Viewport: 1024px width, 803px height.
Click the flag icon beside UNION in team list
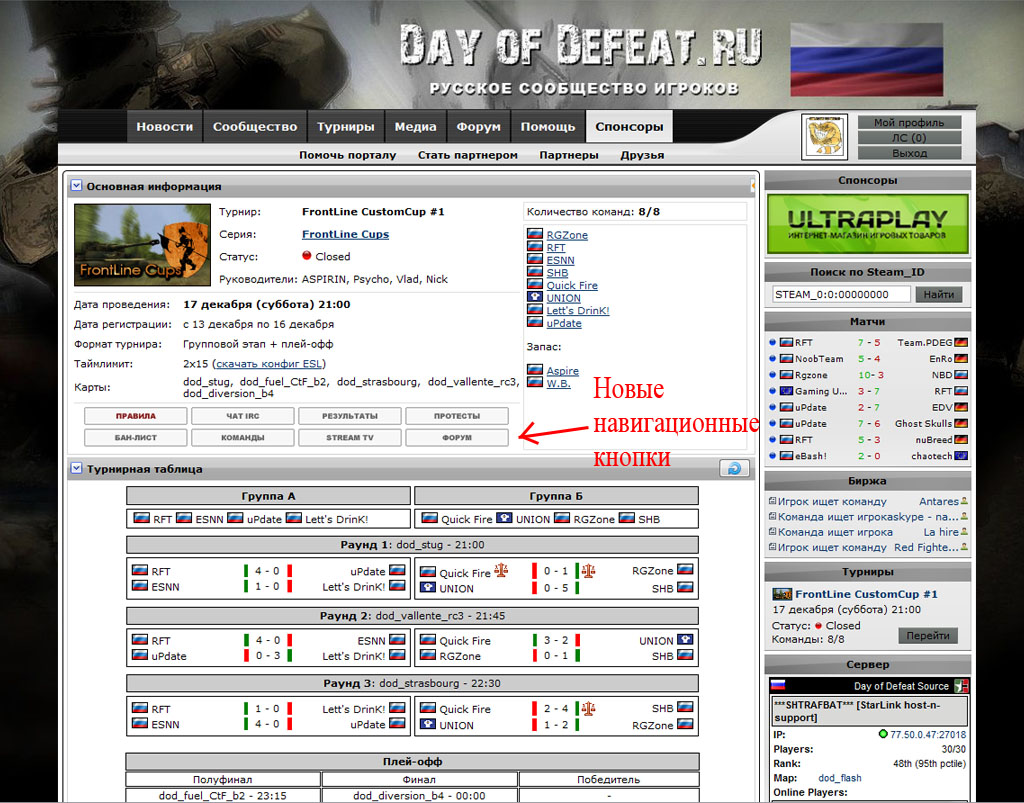535,296
